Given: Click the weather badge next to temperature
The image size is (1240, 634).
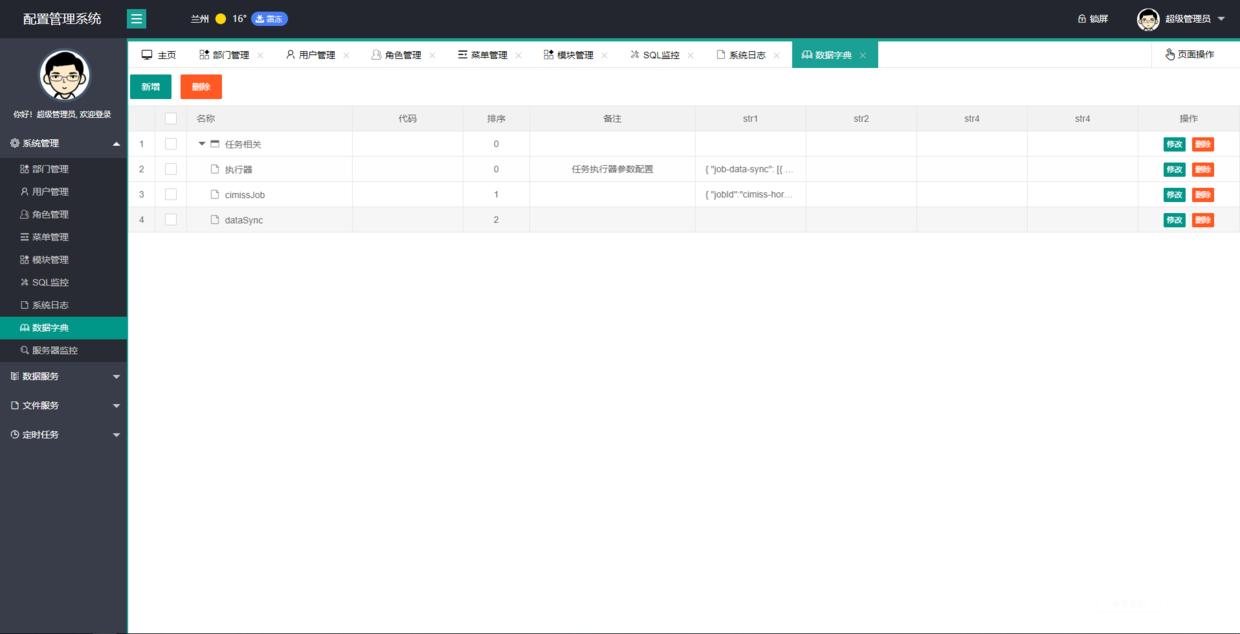Looking at the screenshot, I should click(269, 19).
